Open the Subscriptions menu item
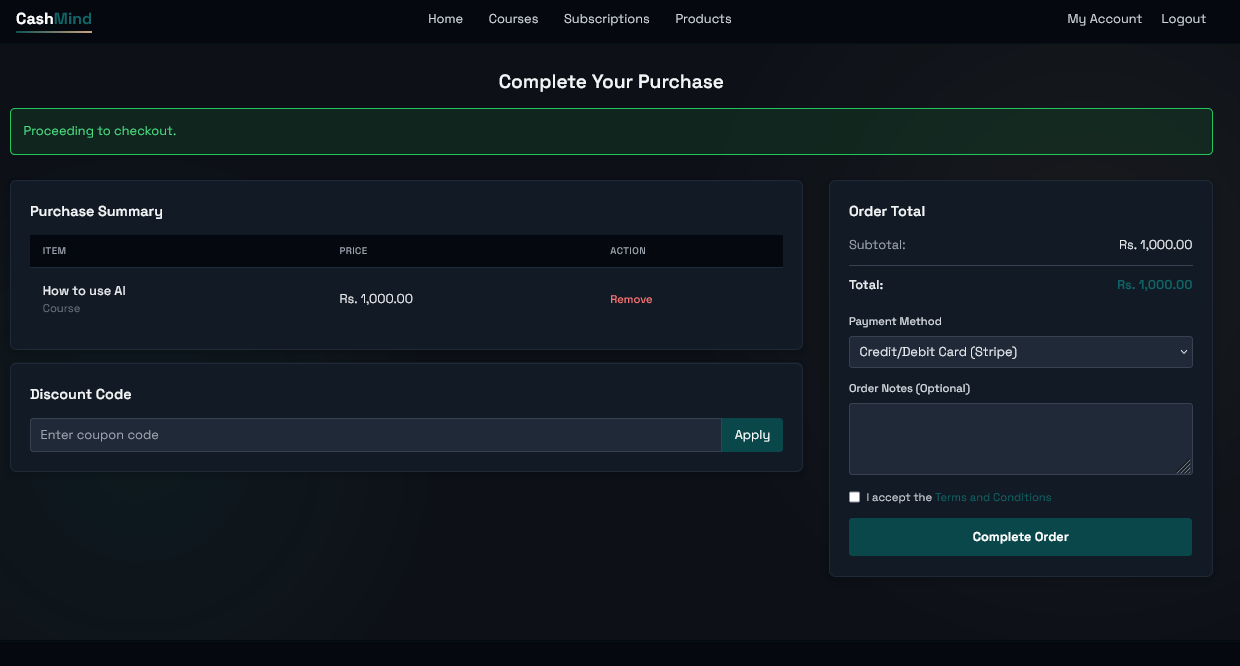Viewport: 1240px width, 666px height. pyautogui.click(x=606, y=19)
